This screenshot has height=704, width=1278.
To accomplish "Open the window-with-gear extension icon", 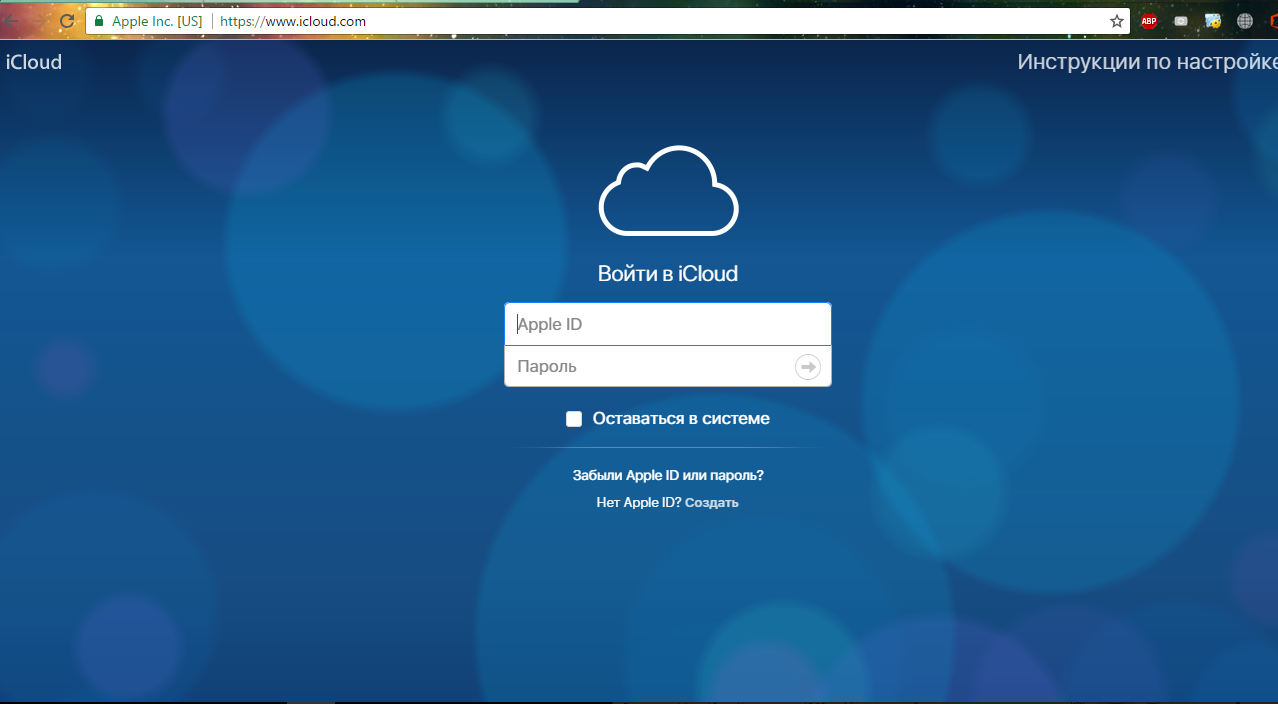I will 1213,21.
